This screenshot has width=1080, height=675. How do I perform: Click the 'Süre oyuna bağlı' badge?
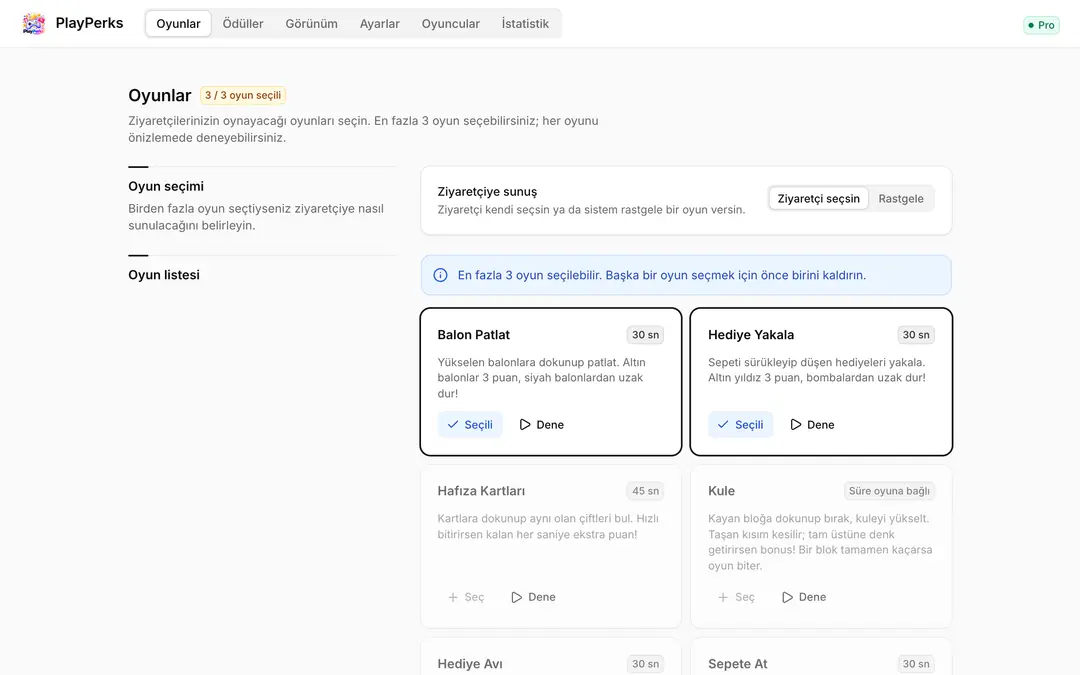[889, 491]
